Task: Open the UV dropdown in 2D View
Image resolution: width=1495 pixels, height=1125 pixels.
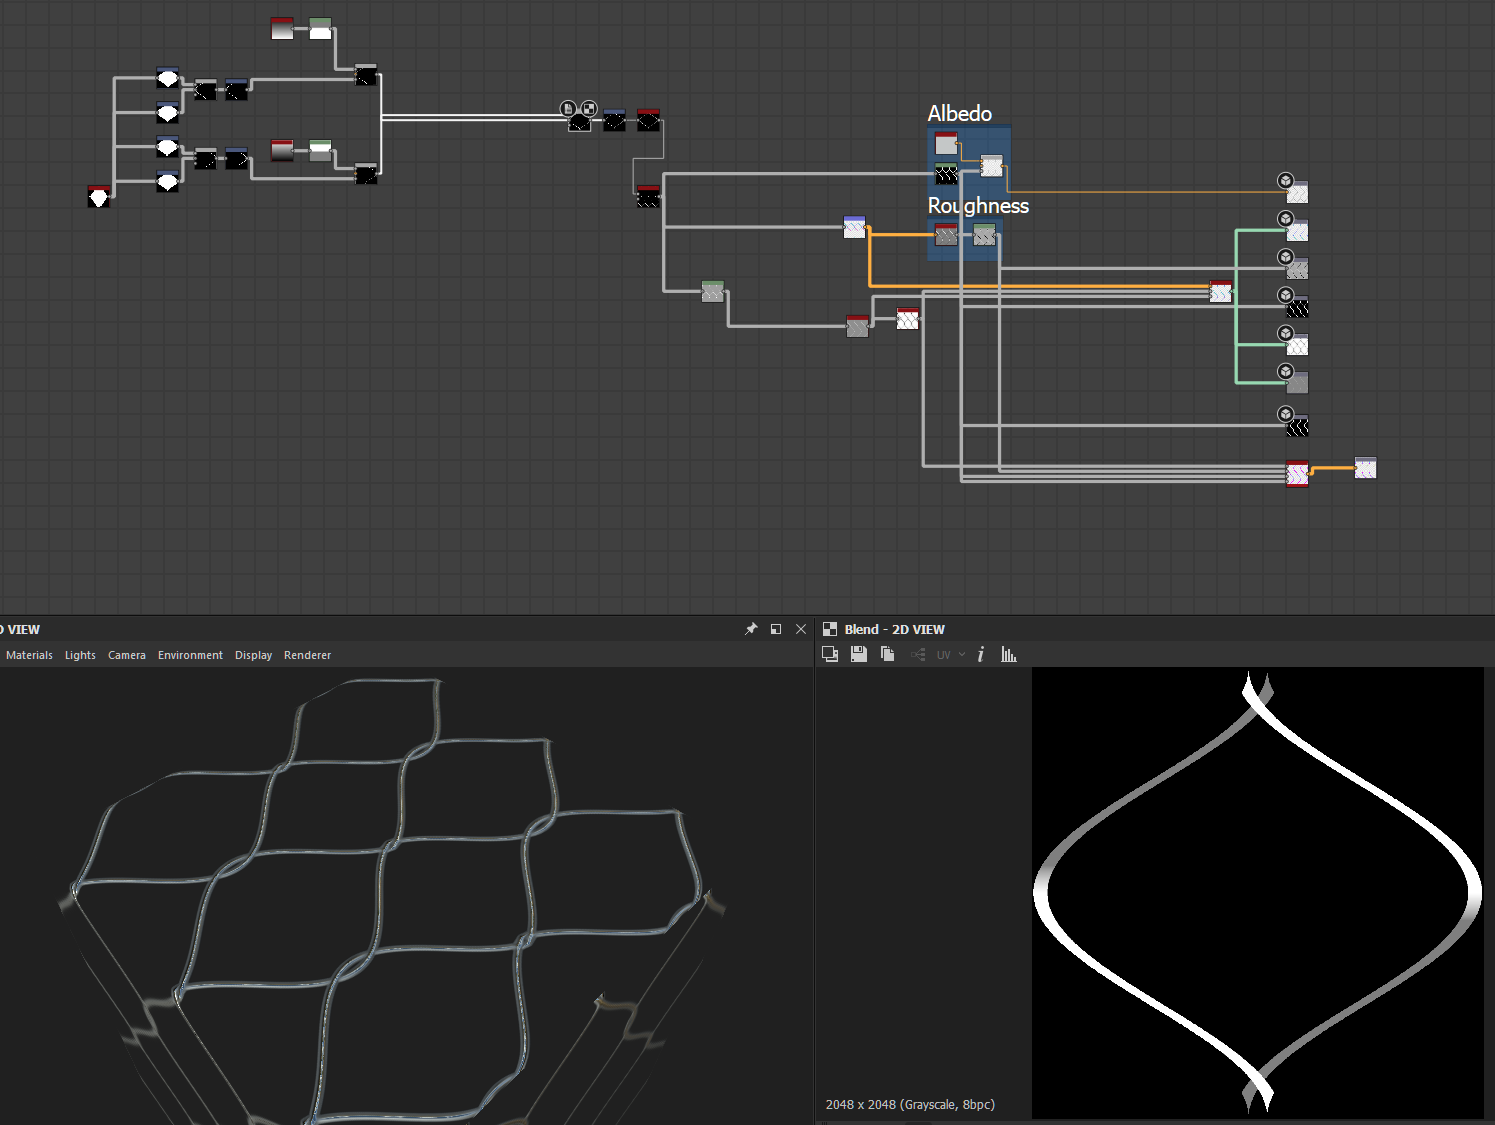Action: coord(951,655)
